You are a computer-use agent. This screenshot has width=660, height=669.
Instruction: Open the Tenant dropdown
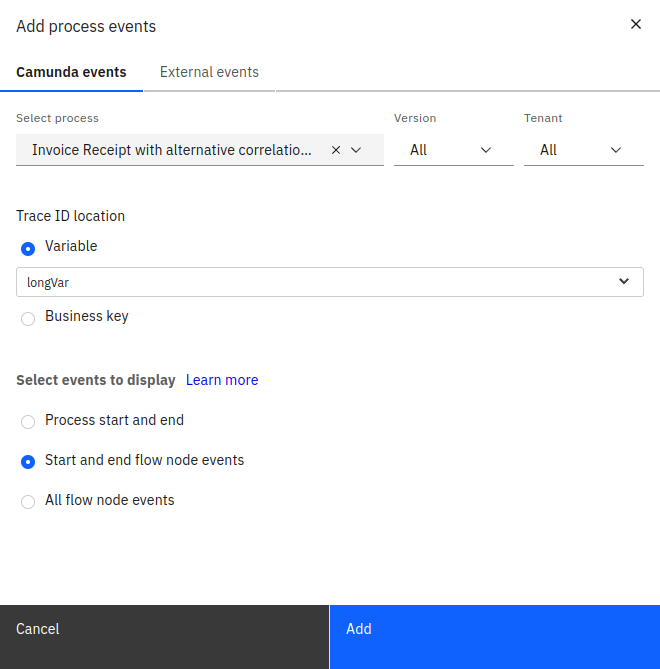point(582,150)
